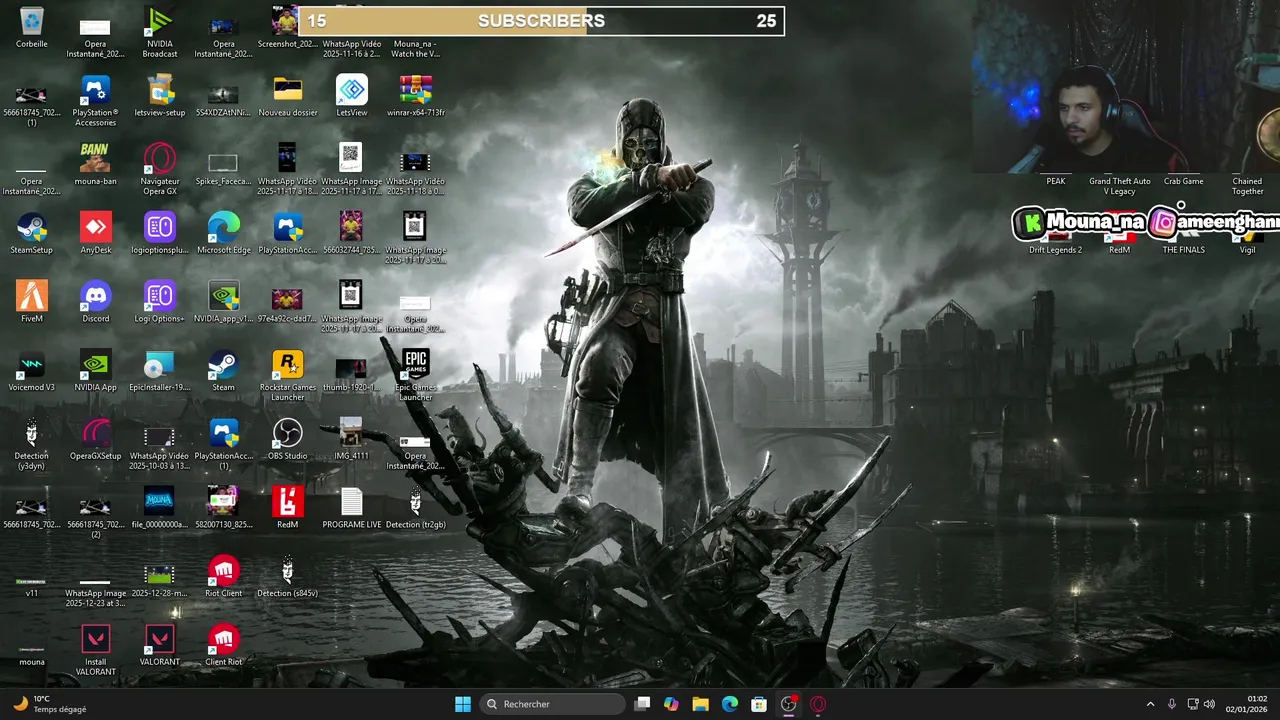
Task: Open File Explorer from the taskbar
Action: point(700,704)
